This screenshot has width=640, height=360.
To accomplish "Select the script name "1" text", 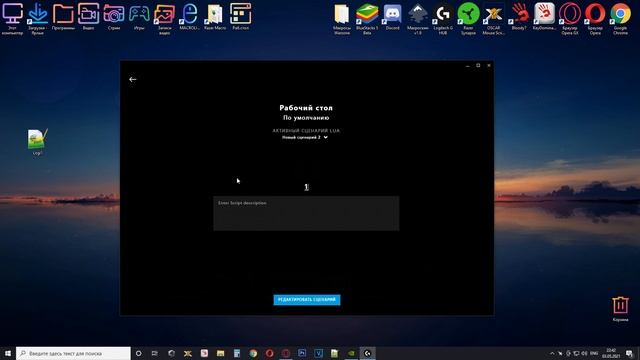I will (x=307, y=187).
